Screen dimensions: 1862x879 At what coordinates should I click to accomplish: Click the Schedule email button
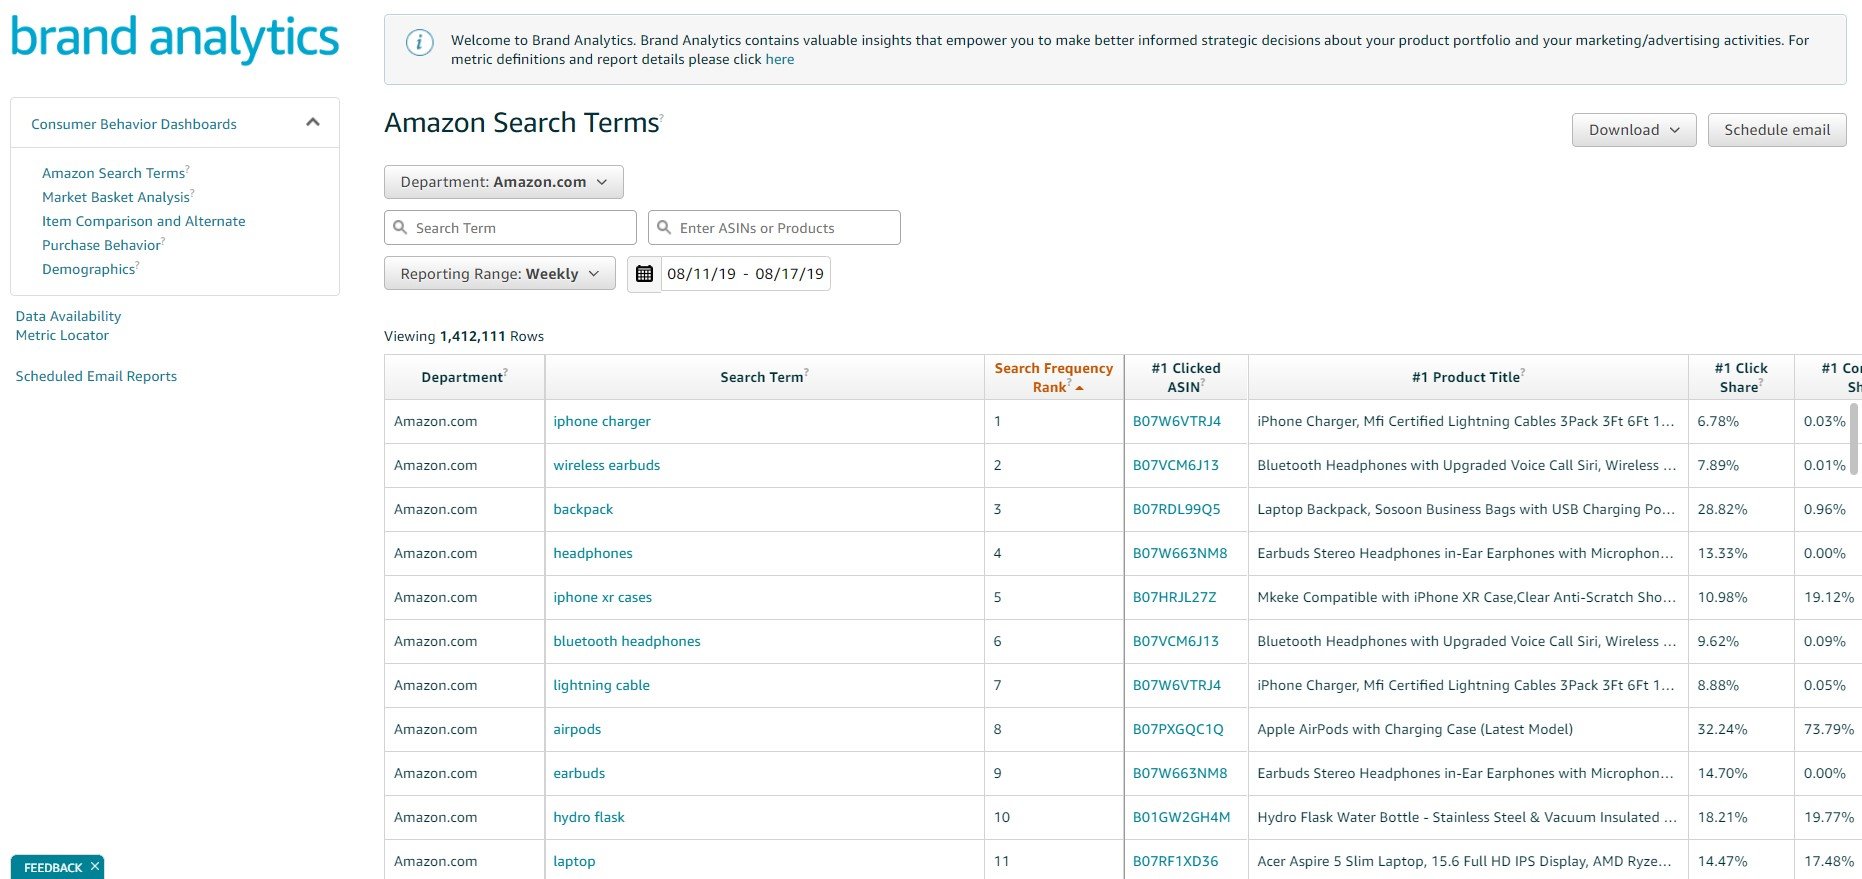tap(1776, 130)
